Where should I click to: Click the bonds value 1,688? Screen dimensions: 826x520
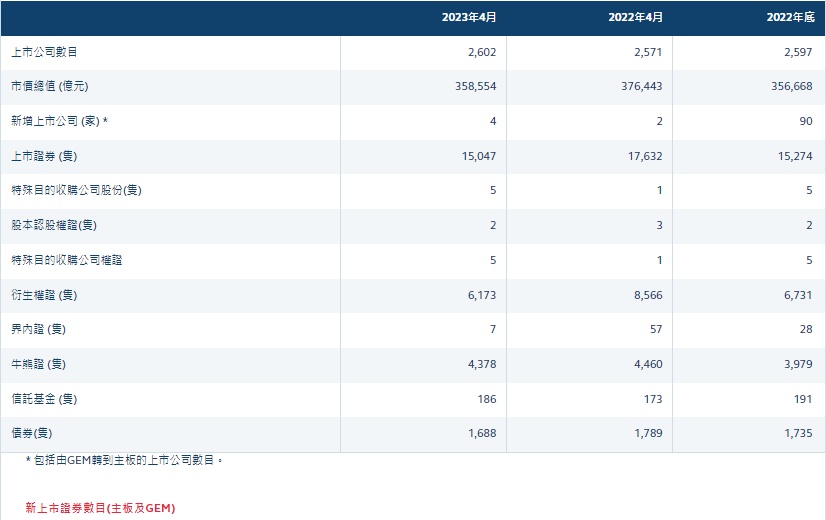(480, 433)
